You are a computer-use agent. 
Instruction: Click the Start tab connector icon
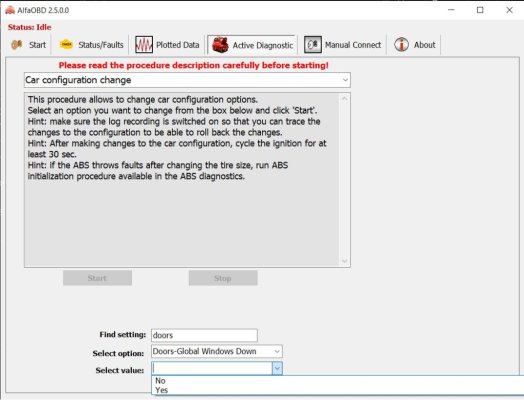pyautogui.click(x=17, y=44)
